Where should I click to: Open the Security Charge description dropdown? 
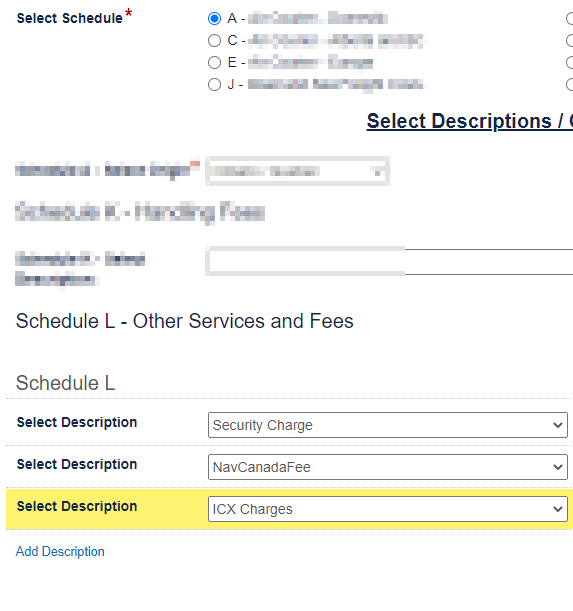pyautogui.click(x=388, y=425)
